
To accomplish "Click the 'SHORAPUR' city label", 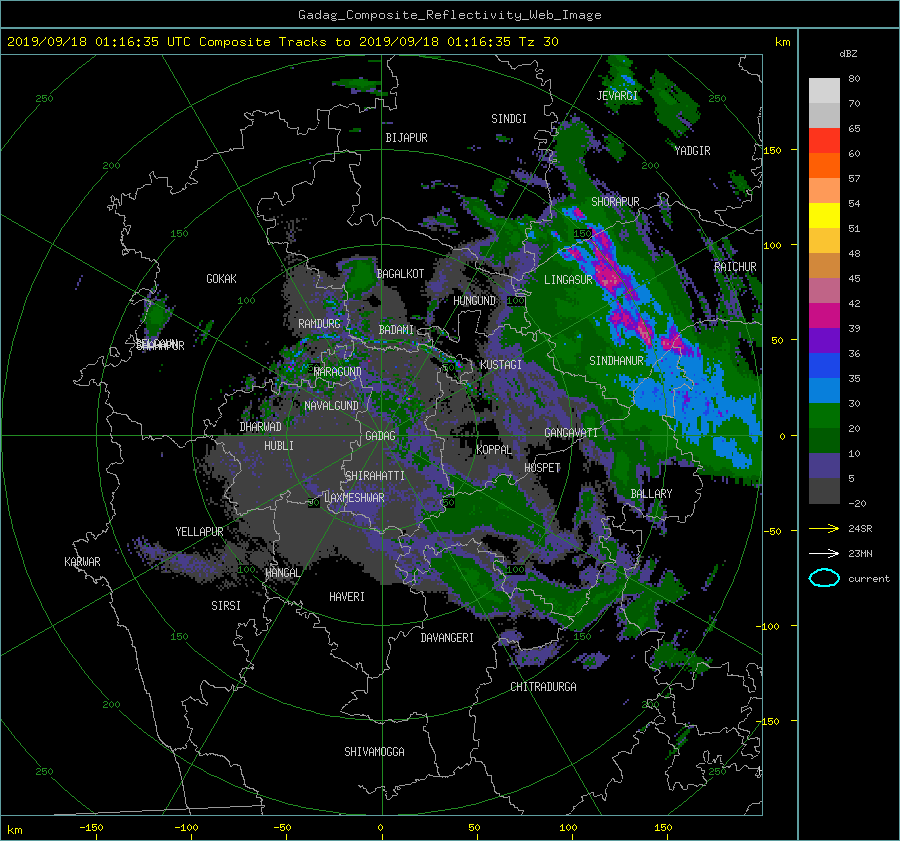I will coord(615,202).
